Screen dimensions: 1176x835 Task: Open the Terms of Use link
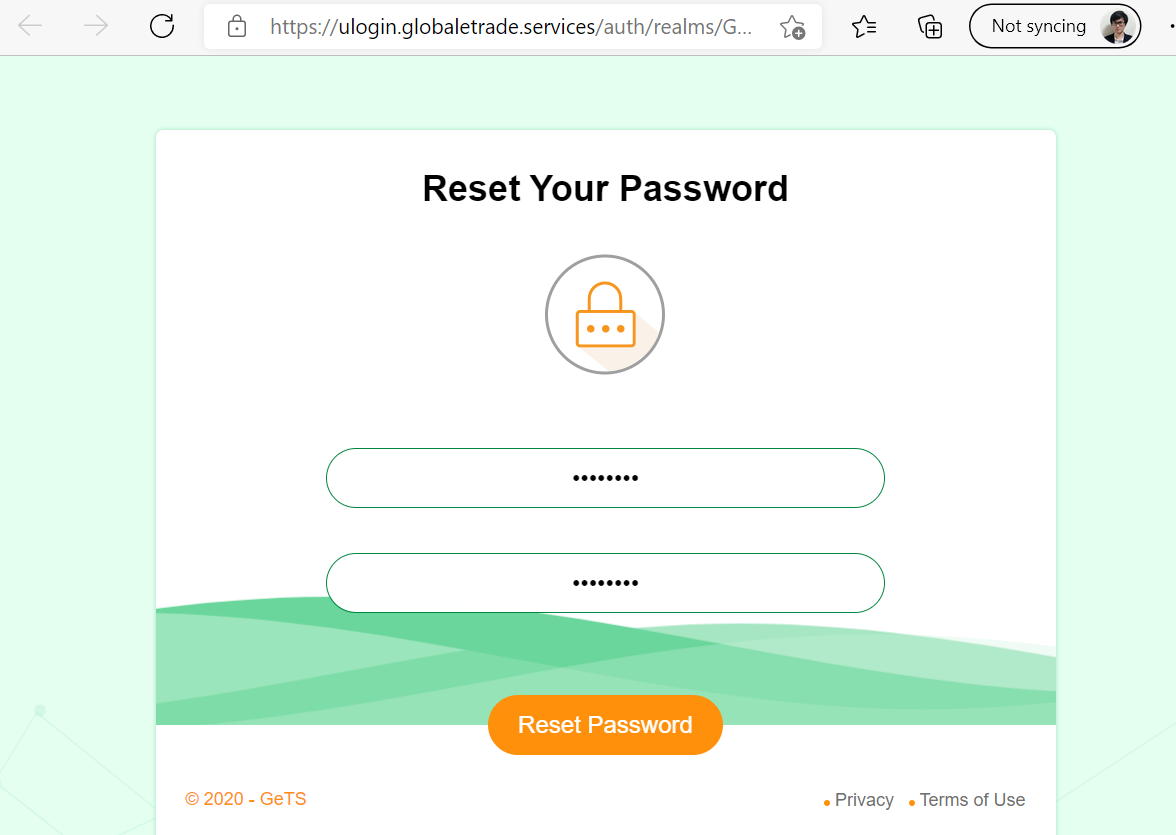pyautogui.click(x=972, y=800)
